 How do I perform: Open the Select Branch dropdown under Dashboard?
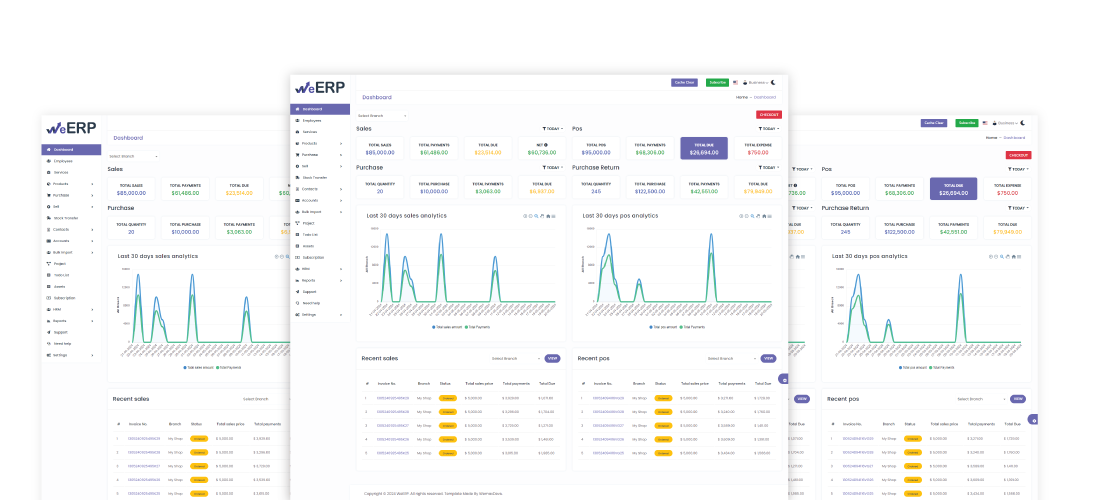pyautogui.click(x=382, y=116)
